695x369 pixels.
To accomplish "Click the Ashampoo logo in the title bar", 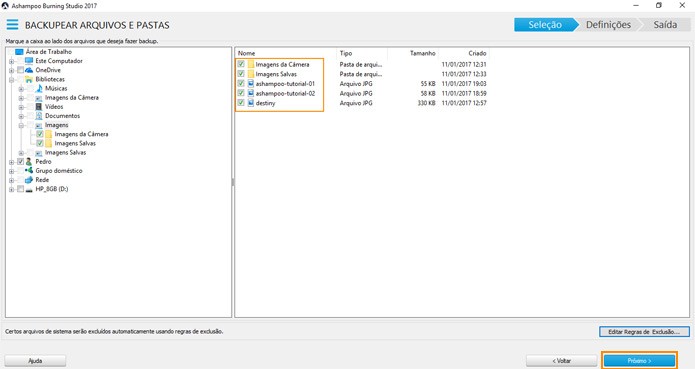I will (x=5, y=6).
